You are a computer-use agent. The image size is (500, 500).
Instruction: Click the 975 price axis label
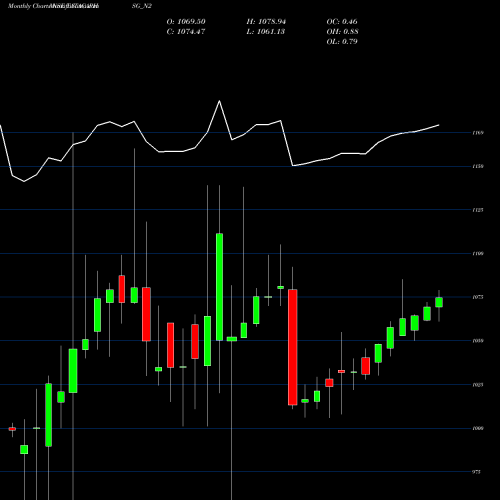coord(477,472)
